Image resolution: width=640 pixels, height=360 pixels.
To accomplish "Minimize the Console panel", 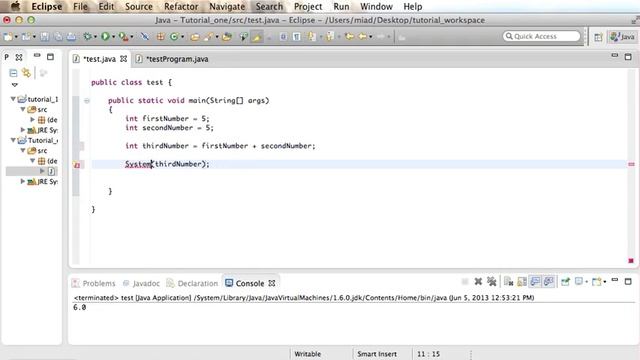I will [615, 280].
